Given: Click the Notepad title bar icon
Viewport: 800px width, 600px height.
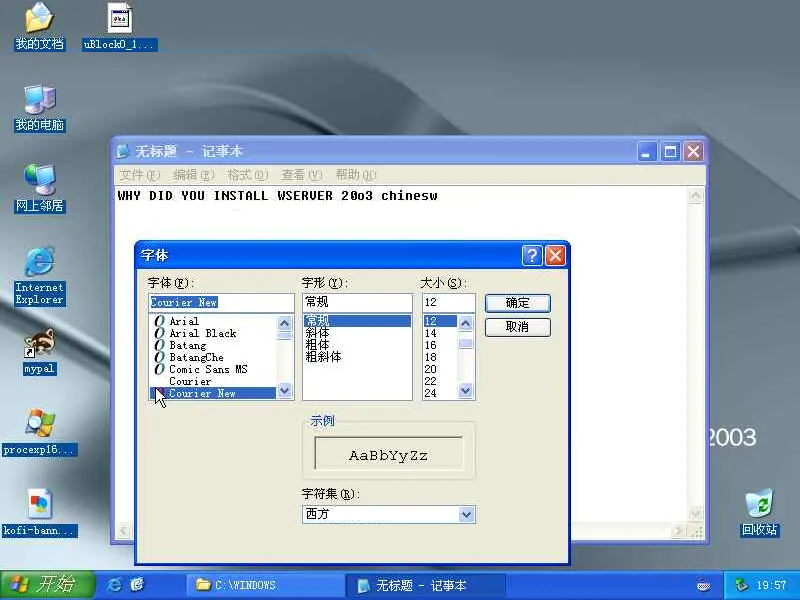Looking at the screenshot, I should (122, 151).
